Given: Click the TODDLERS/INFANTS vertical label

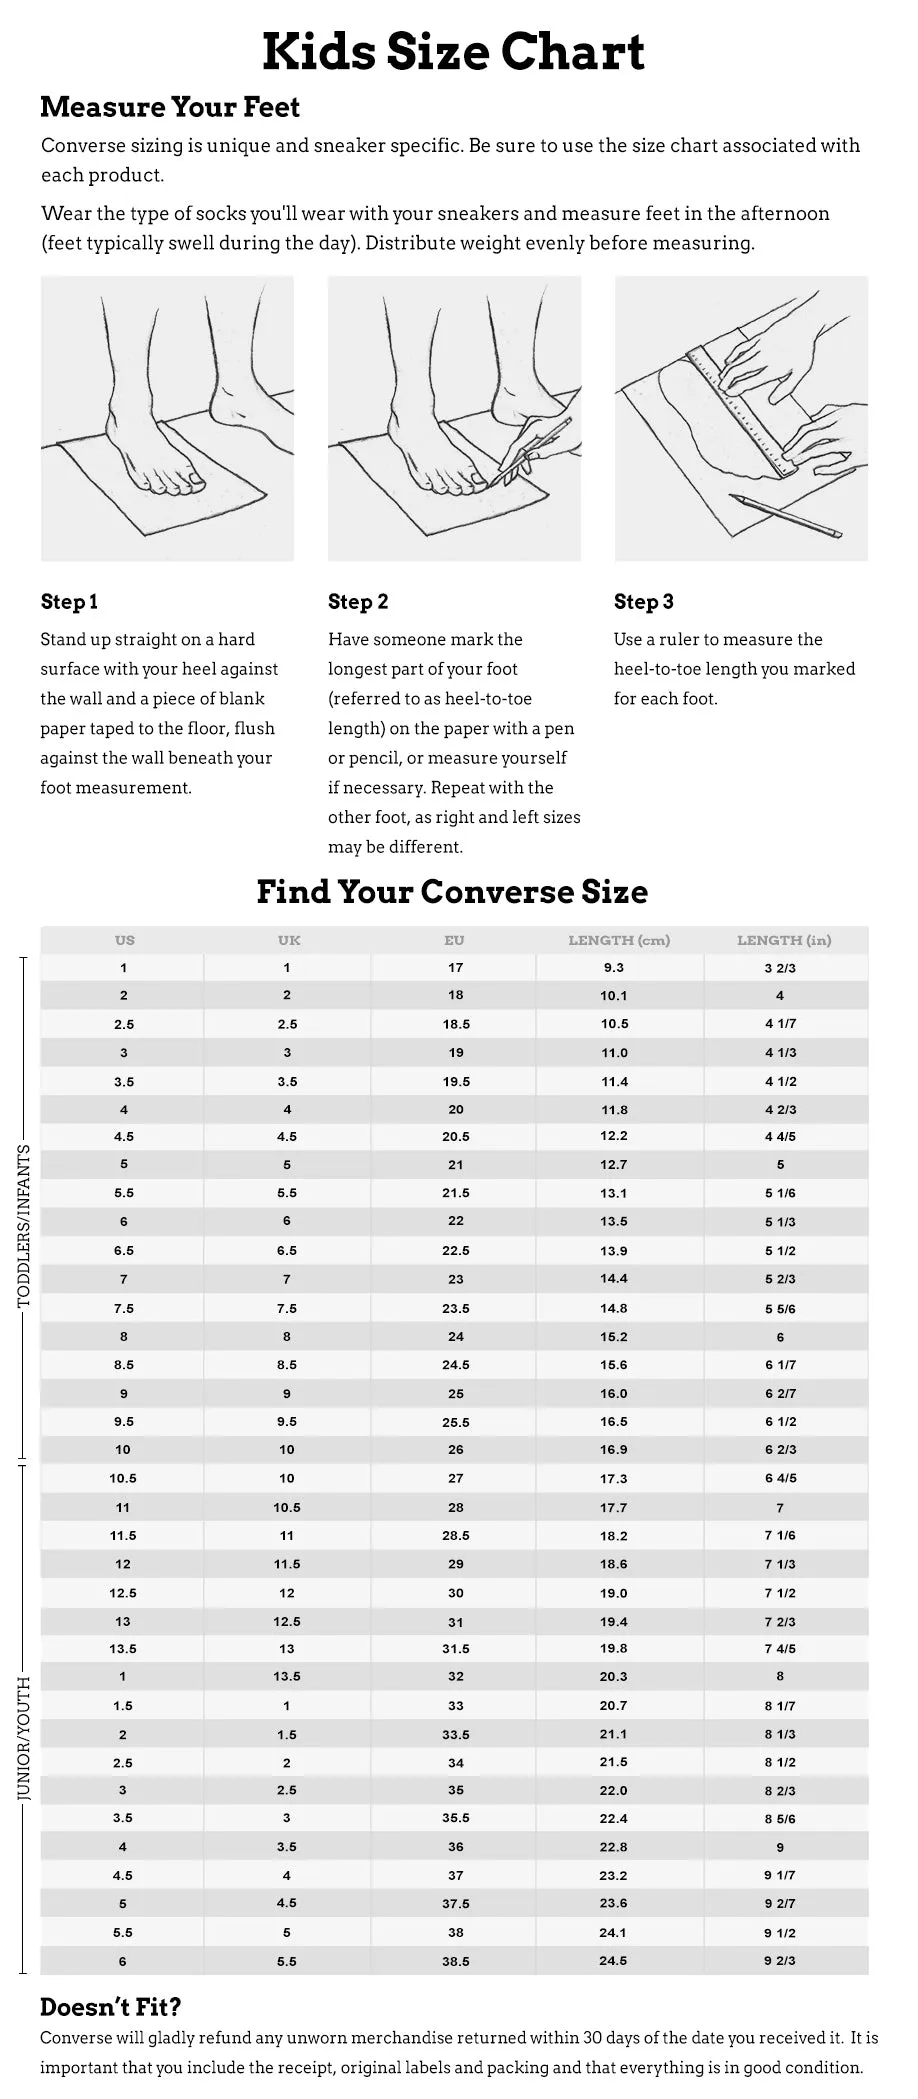Looking at the screenshot, I should (24, 1226).
